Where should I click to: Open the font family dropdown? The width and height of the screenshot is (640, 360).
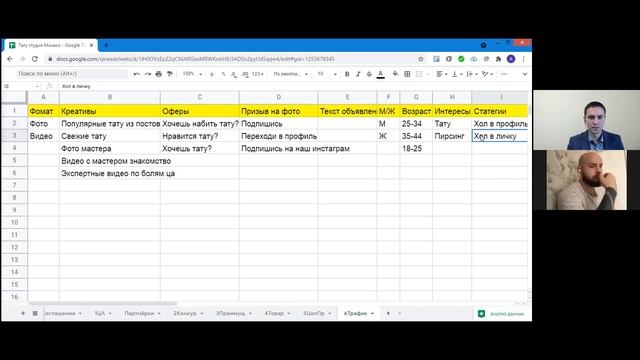coord(290,74)
